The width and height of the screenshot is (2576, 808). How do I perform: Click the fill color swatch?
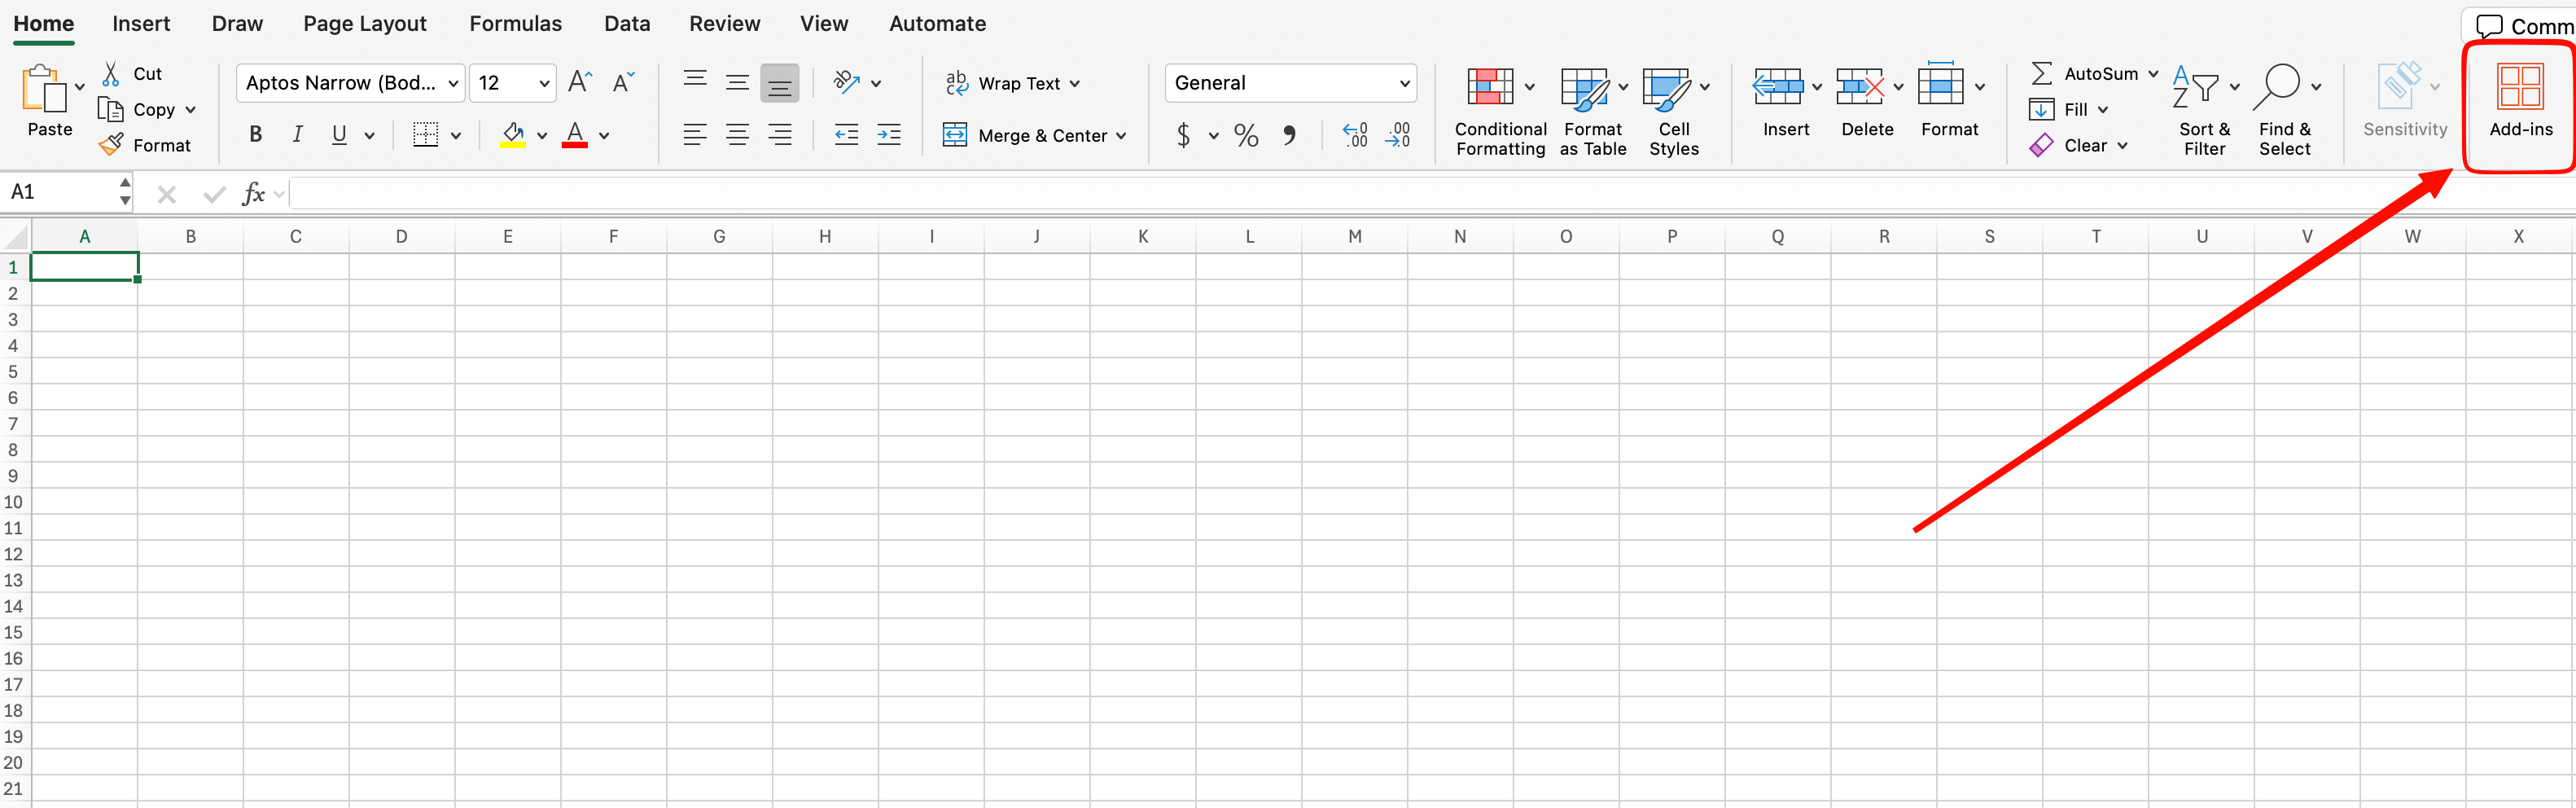tap(514, 134)
